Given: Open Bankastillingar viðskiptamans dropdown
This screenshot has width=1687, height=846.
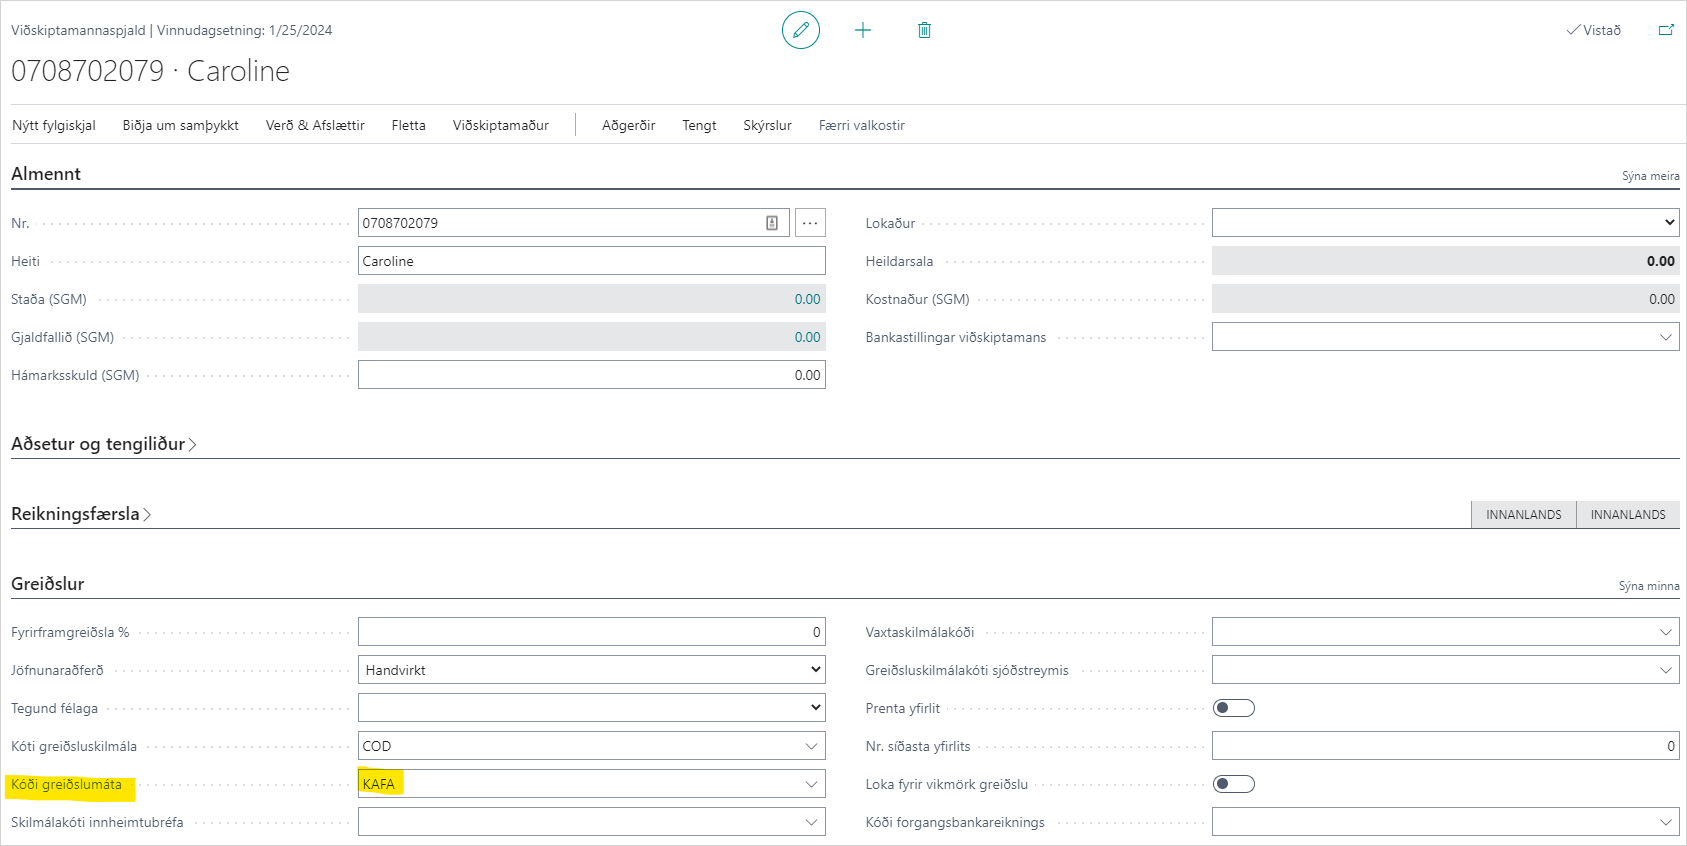Looking at the screenshot, I should (1665, 337).
